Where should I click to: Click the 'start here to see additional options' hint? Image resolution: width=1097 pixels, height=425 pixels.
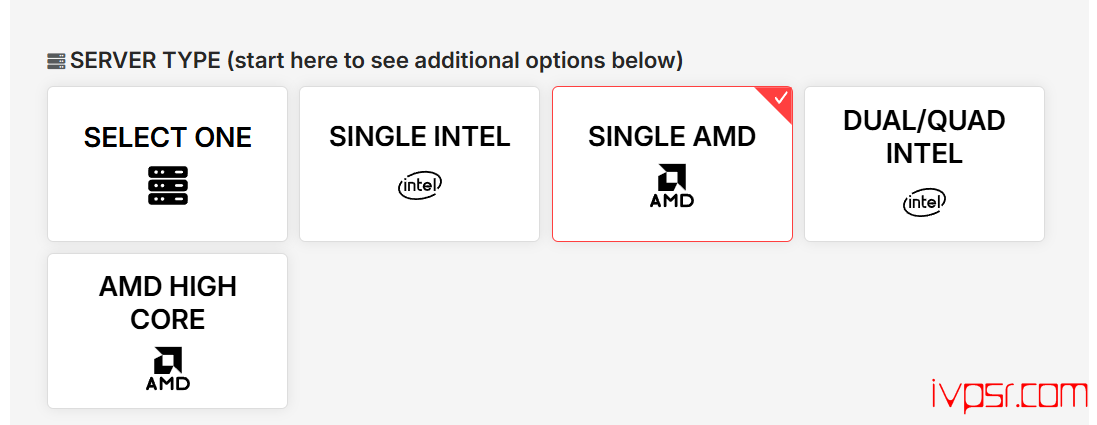point(455,61)
